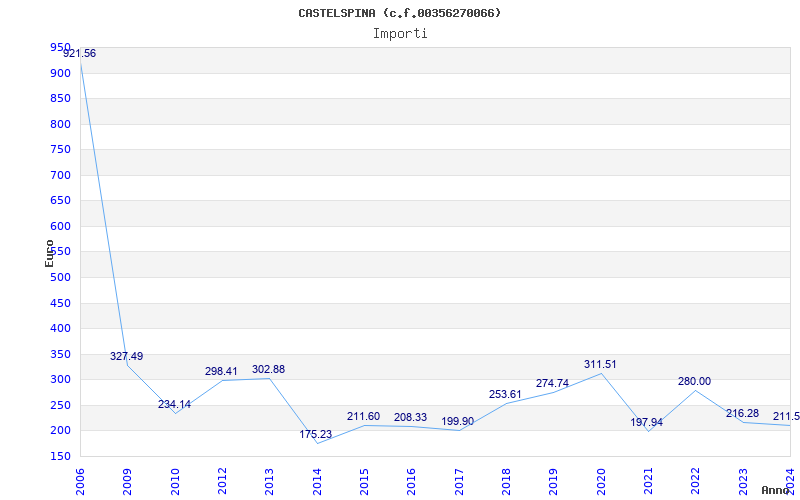Click the 850 y-axis tick label
Viewport: 800px width, 500px height.
60,99
